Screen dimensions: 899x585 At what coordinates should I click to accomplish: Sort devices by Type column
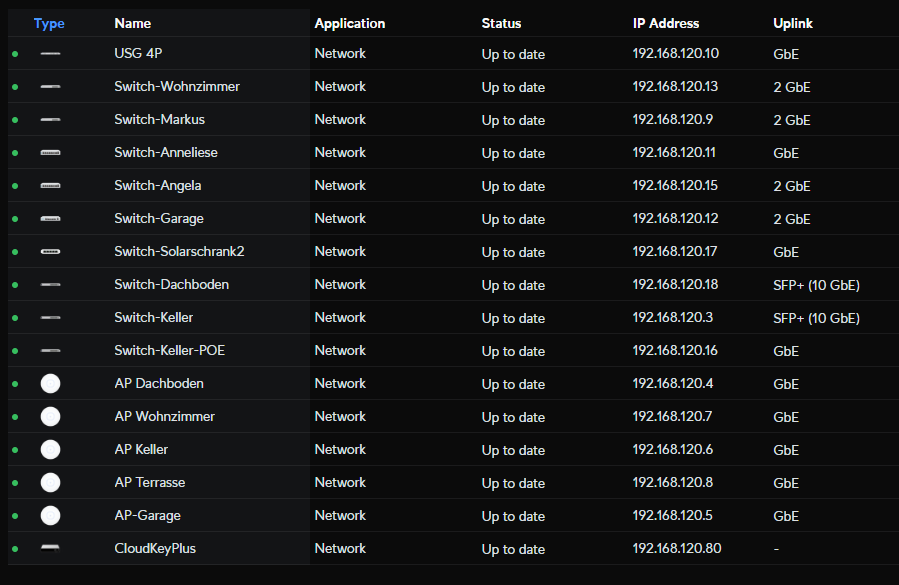[49, 23]
